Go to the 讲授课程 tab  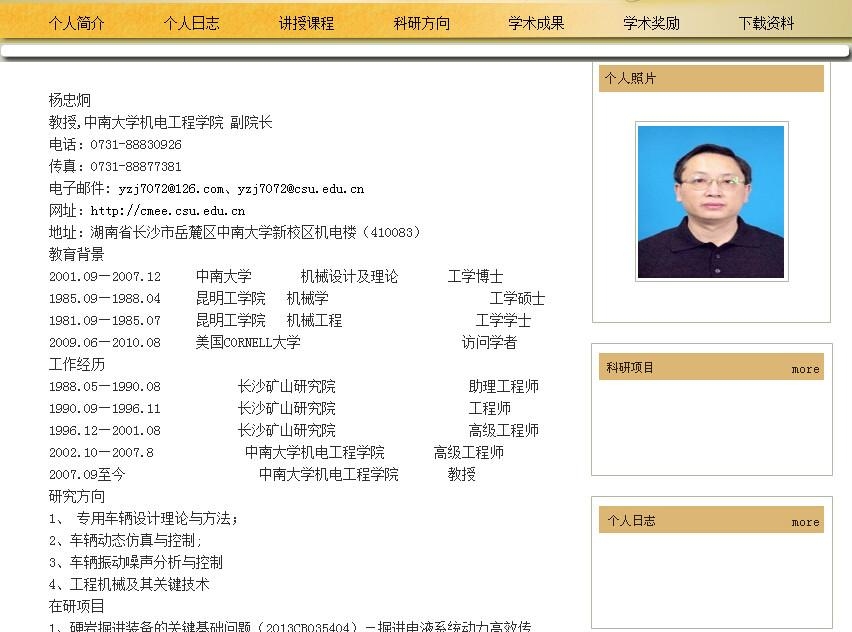click(x=306, y=23)
